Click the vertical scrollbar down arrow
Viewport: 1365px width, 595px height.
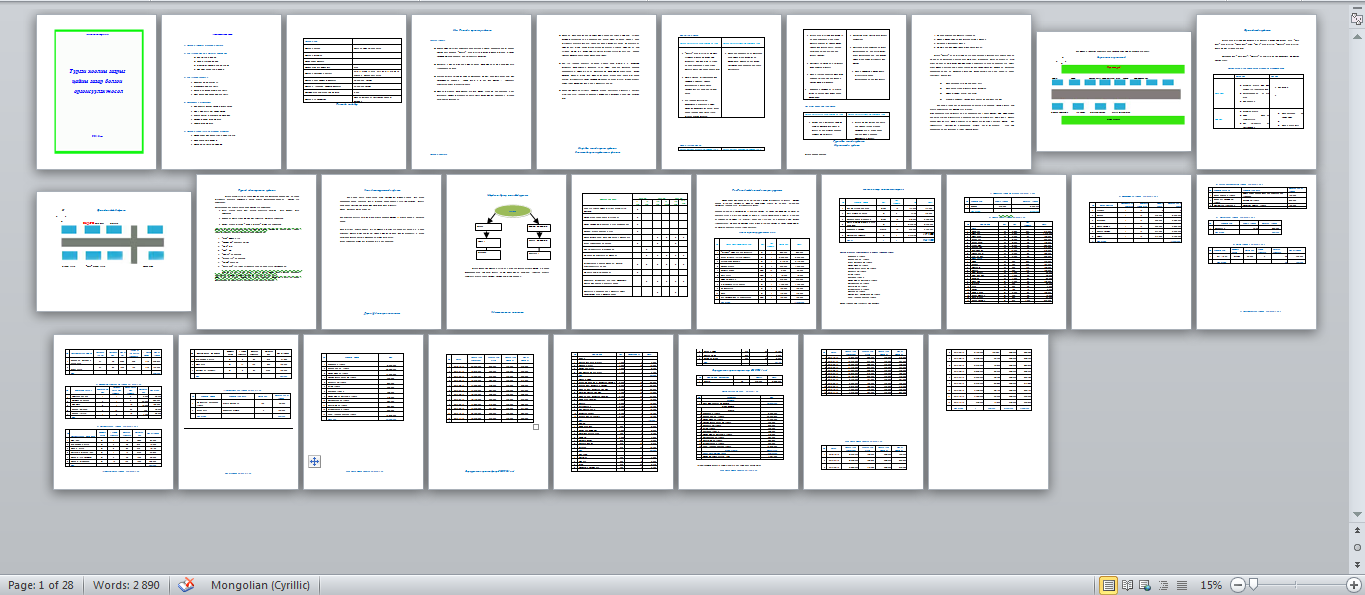(x=1357, y=515)
